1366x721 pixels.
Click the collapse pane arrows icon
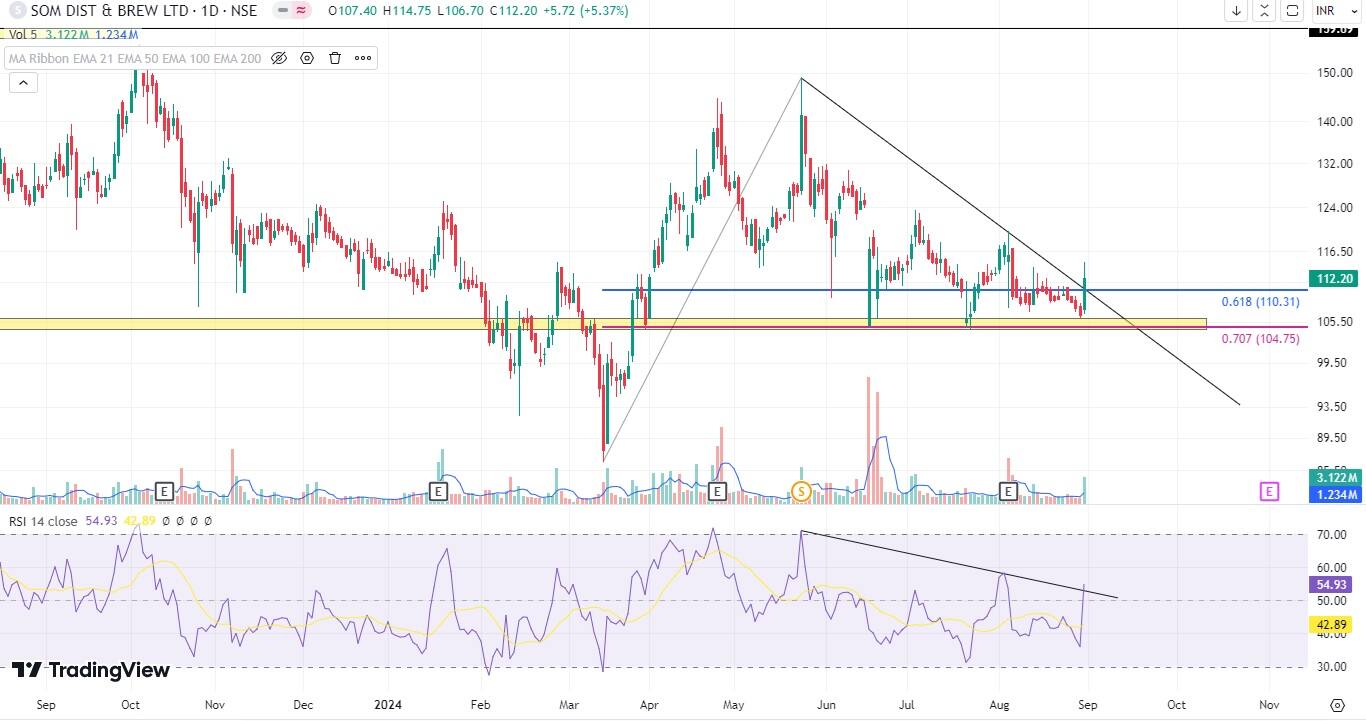[x=1265, y=11]
